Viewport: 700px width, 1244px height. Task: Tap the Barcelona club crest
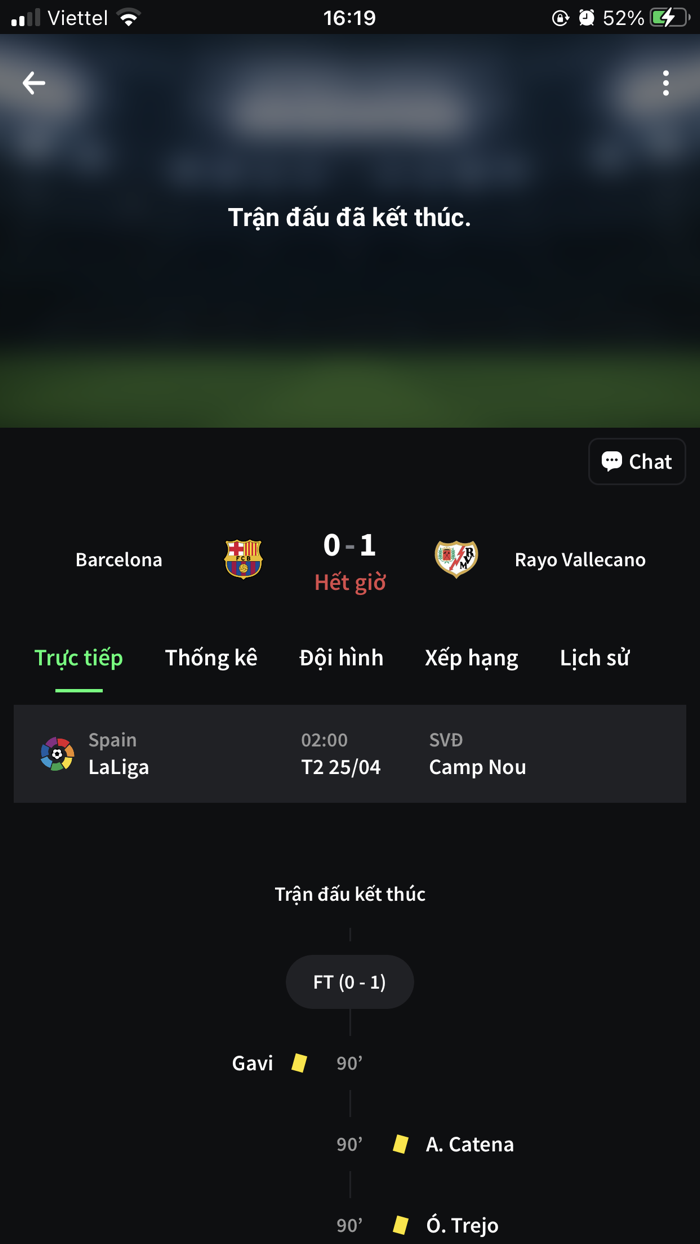tap(243, 559)
